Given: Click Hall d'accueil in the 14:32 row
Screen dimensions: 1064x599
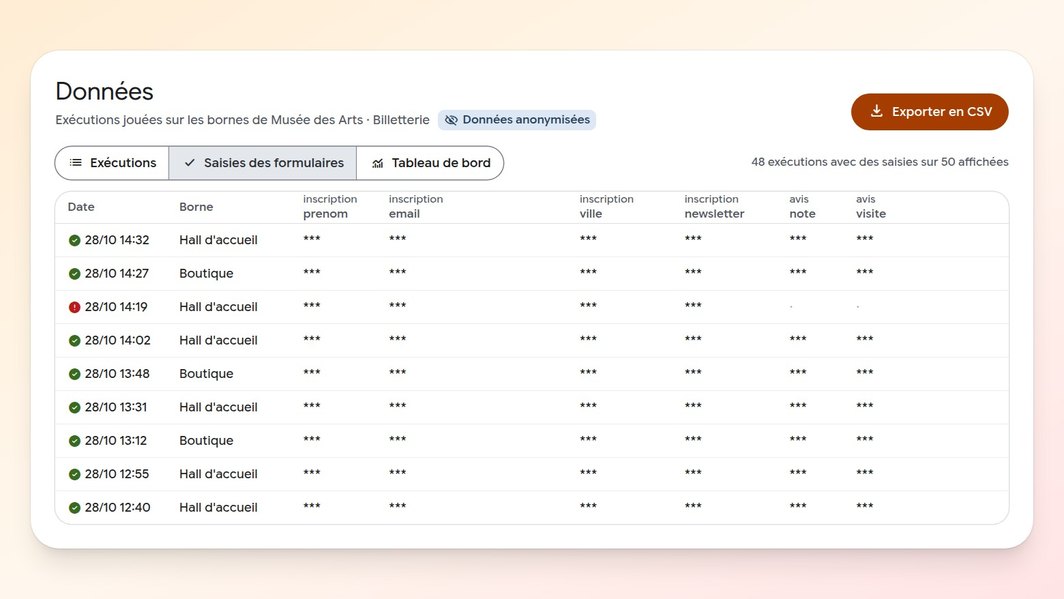Looking at the screenshot, I should 218,240.
